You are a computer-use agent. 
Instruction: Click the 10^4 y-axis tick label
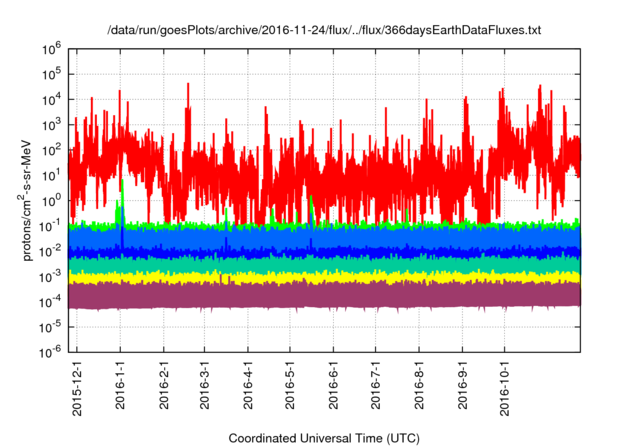coord(51,99)
